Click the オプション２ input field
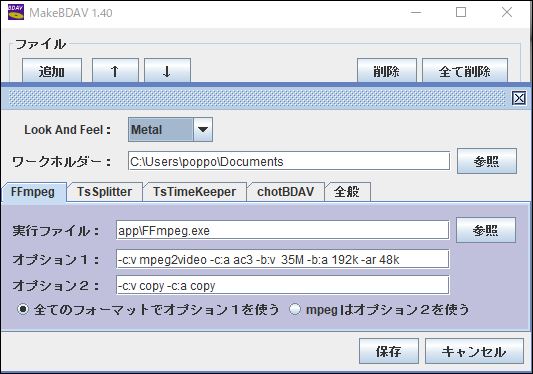 tap(282, 285)
